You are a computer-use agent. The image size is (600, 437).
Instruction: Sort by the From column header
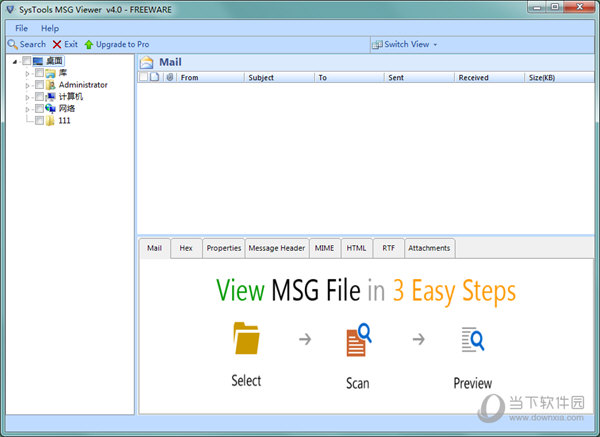[x=210, y=77]
